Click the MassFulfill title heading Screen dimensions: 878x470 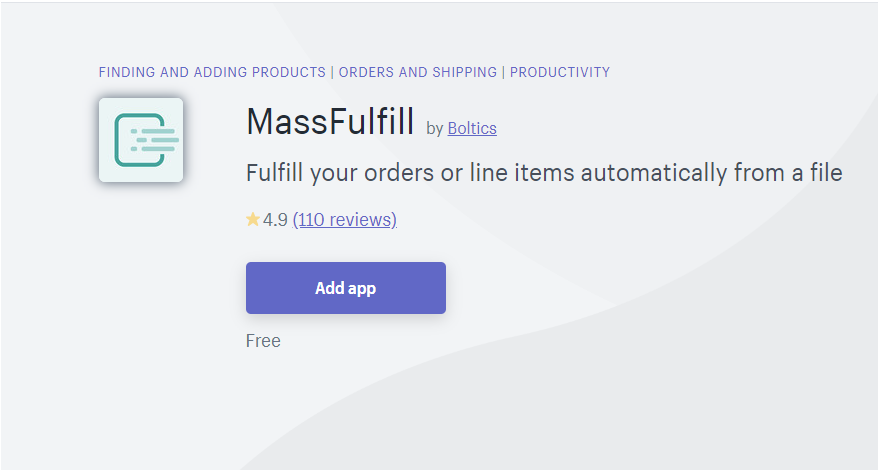330,122
